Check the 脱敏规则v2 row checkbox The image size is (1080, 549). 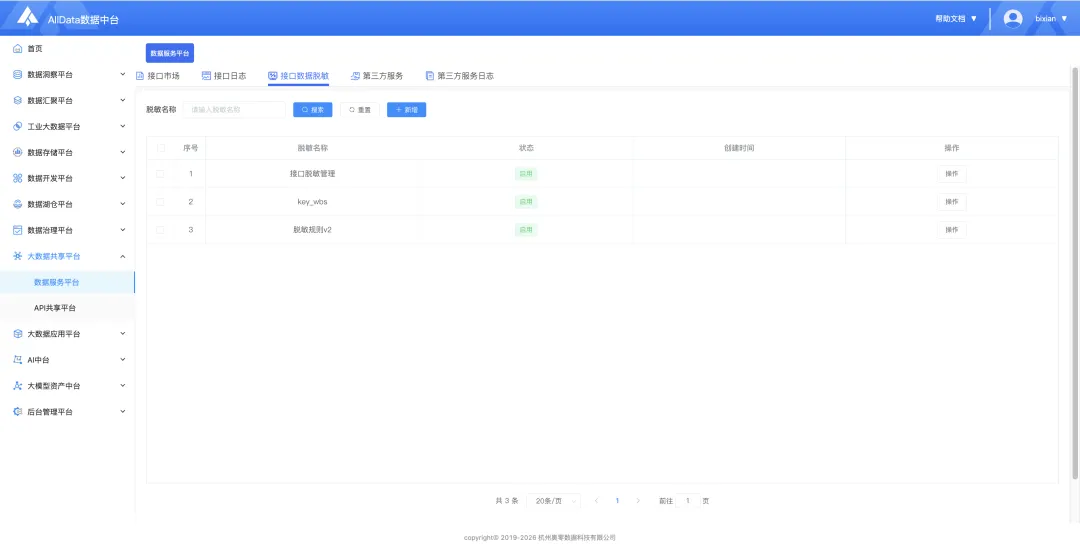click(x=160, y=230)
